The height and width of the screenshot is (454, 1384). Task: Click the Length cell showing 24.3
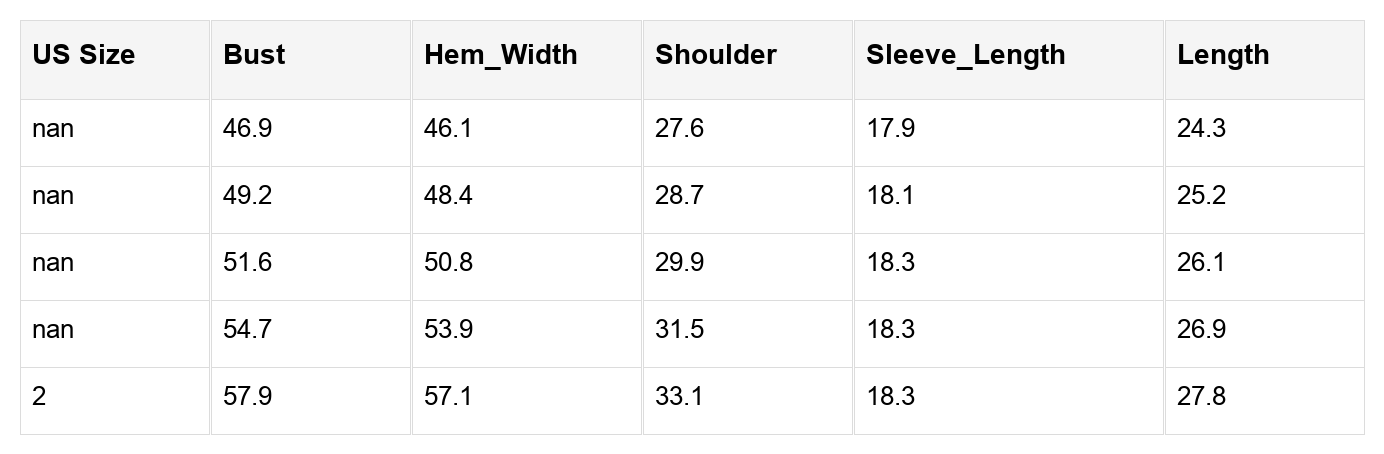click(1201, 129)
